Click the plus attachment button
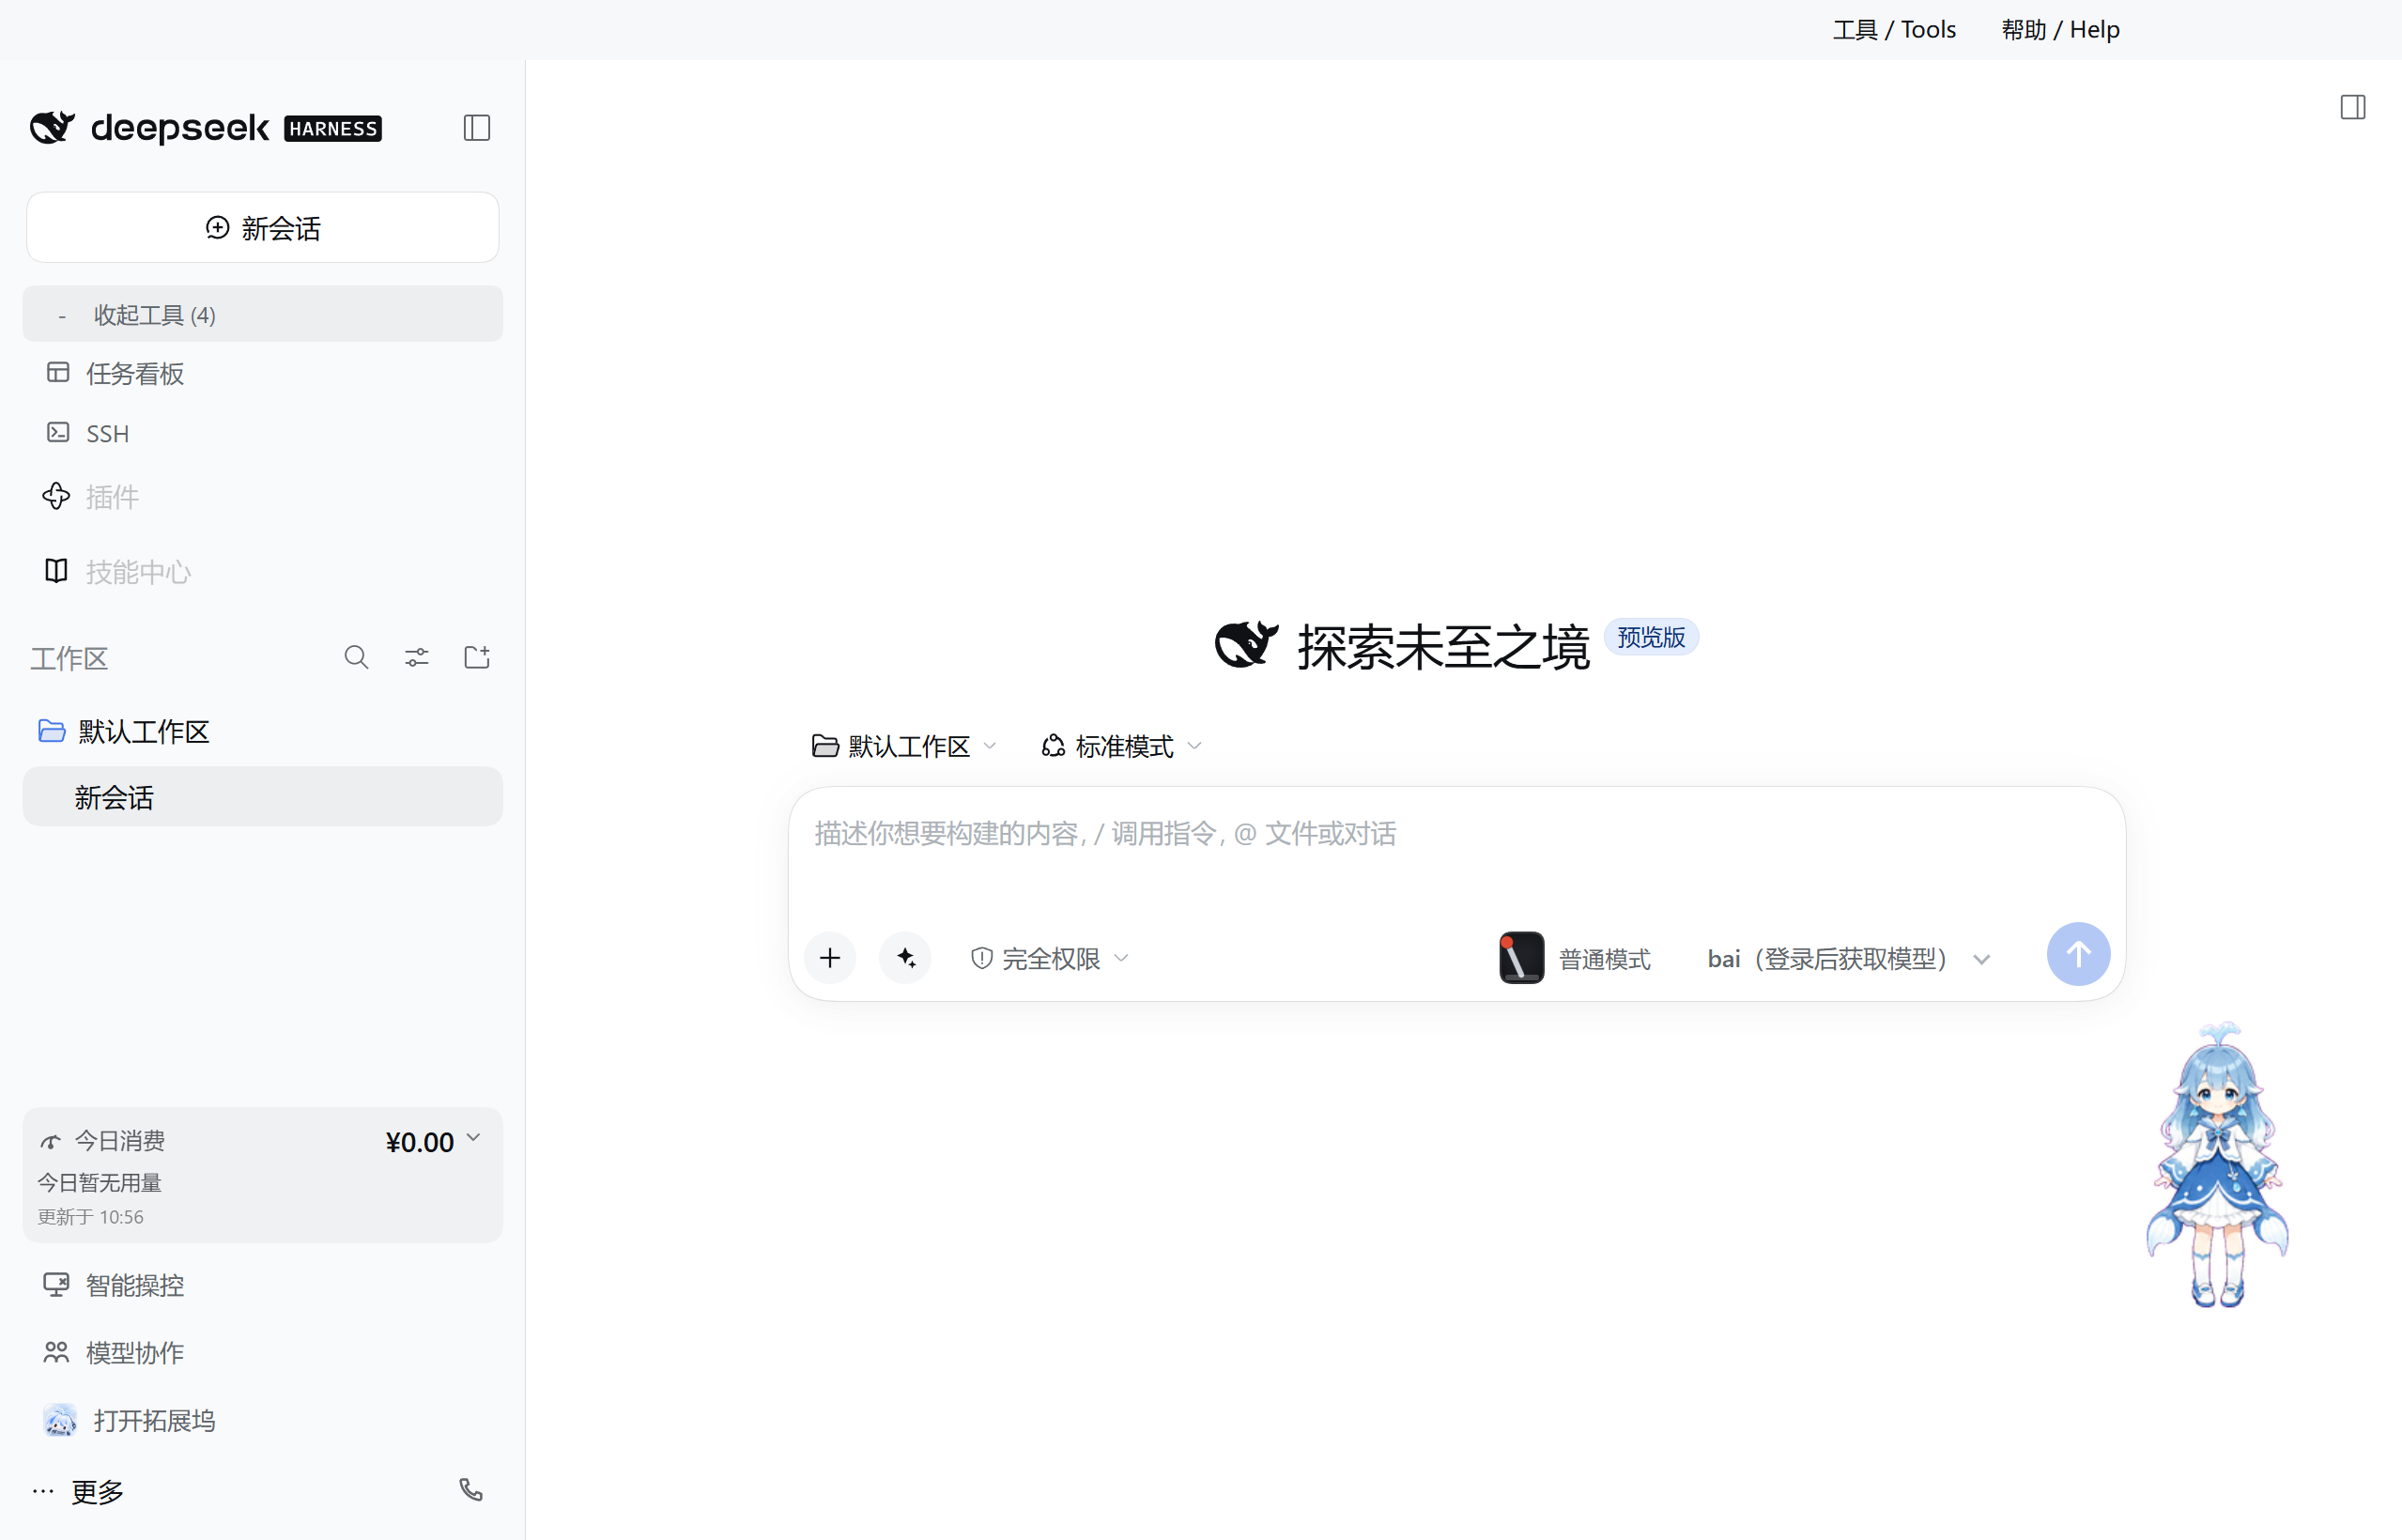 (x=830, y=958)
